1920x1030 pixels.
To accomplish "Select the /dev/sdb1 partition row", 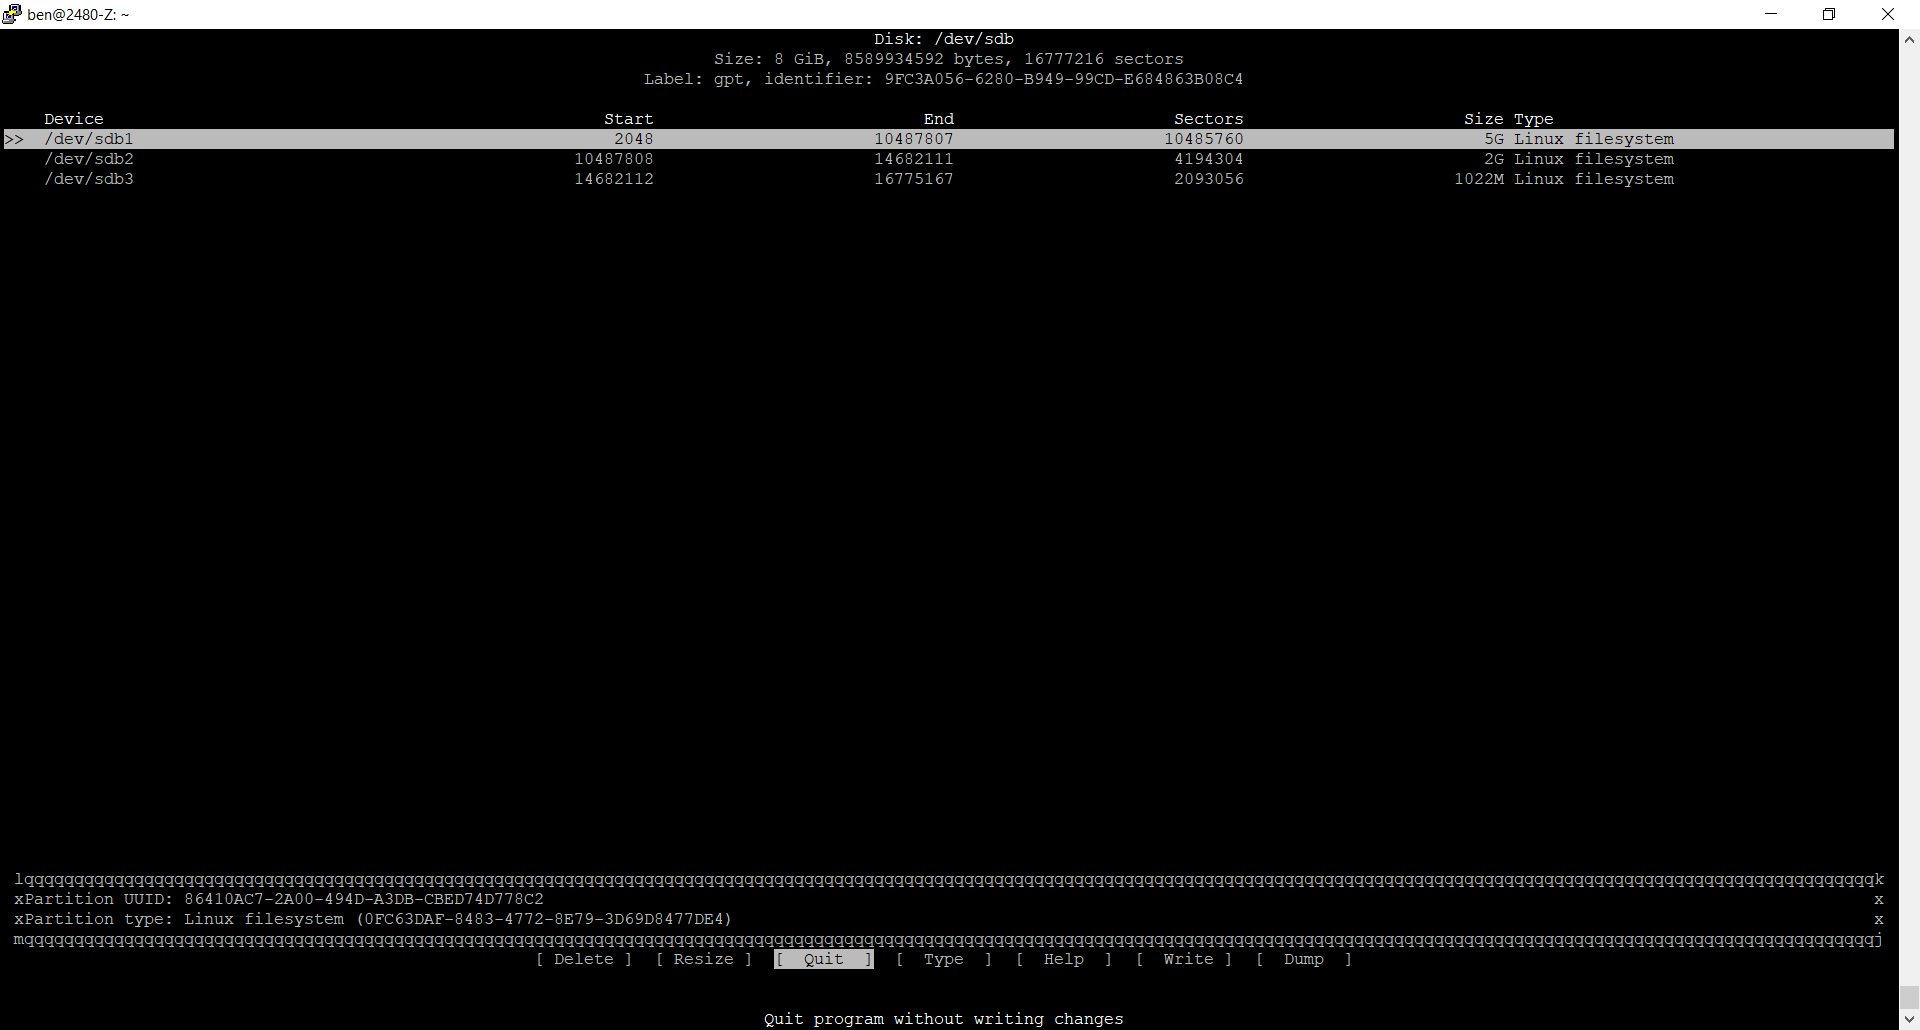I will pos(89,139).
